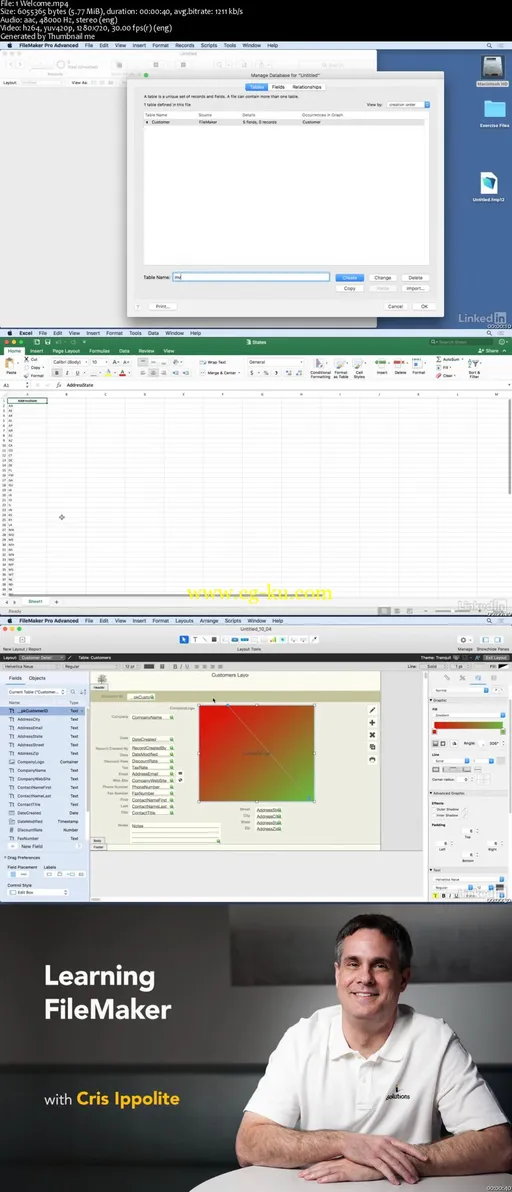Click the Import... button

pos(415,288)
